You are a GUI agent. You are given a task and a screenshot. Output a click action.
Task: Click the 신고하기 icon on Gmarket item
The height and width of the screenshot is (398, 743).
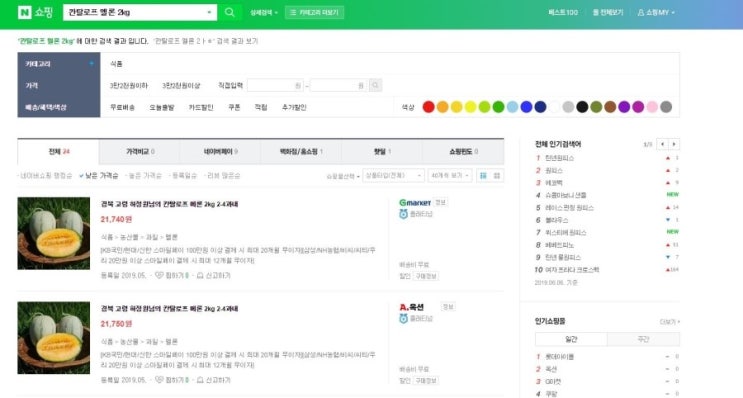pyautogui.click(x=200, y=275)
